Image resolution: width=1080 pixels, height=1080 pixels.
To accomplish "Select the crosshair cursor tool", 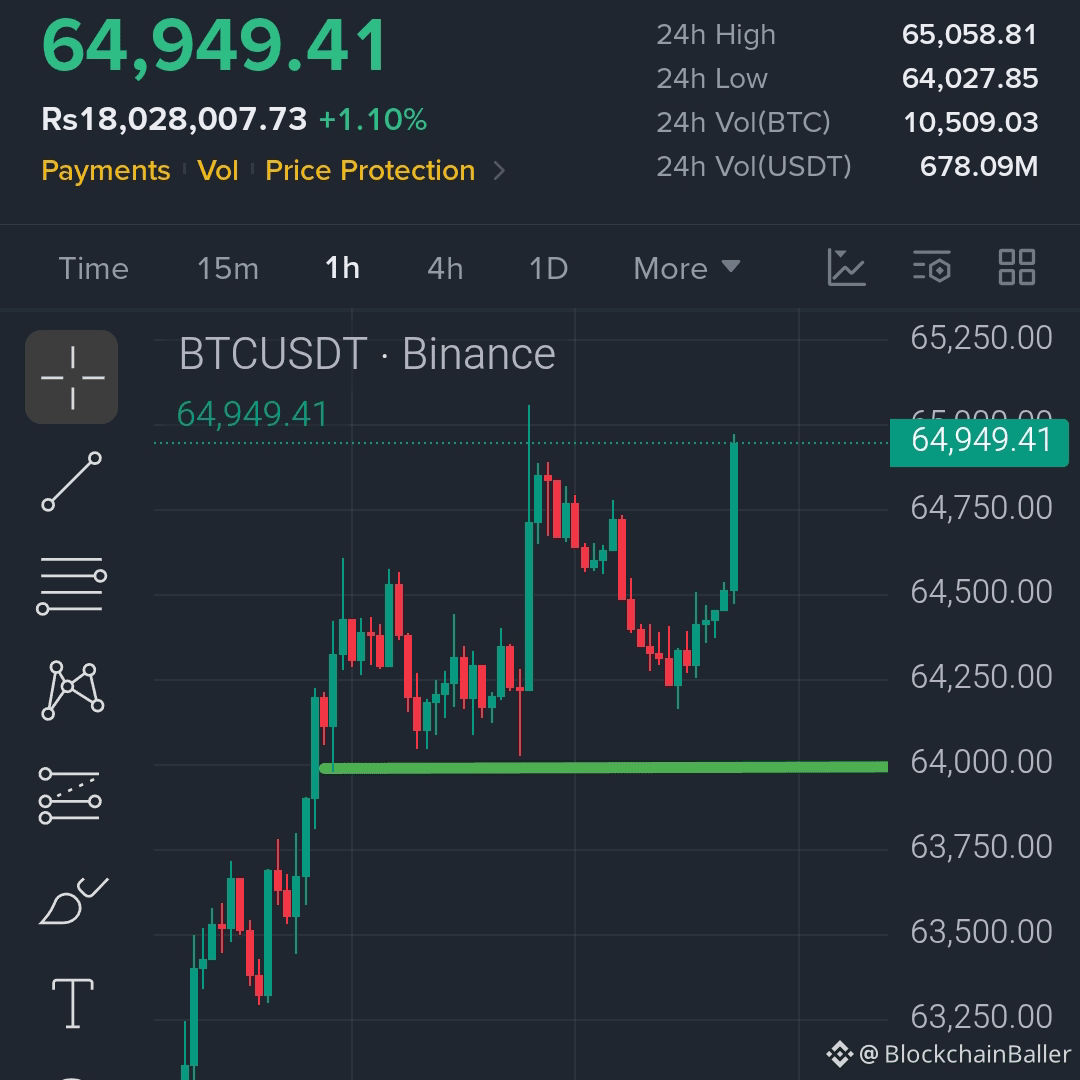I will [x=72, y=377].
